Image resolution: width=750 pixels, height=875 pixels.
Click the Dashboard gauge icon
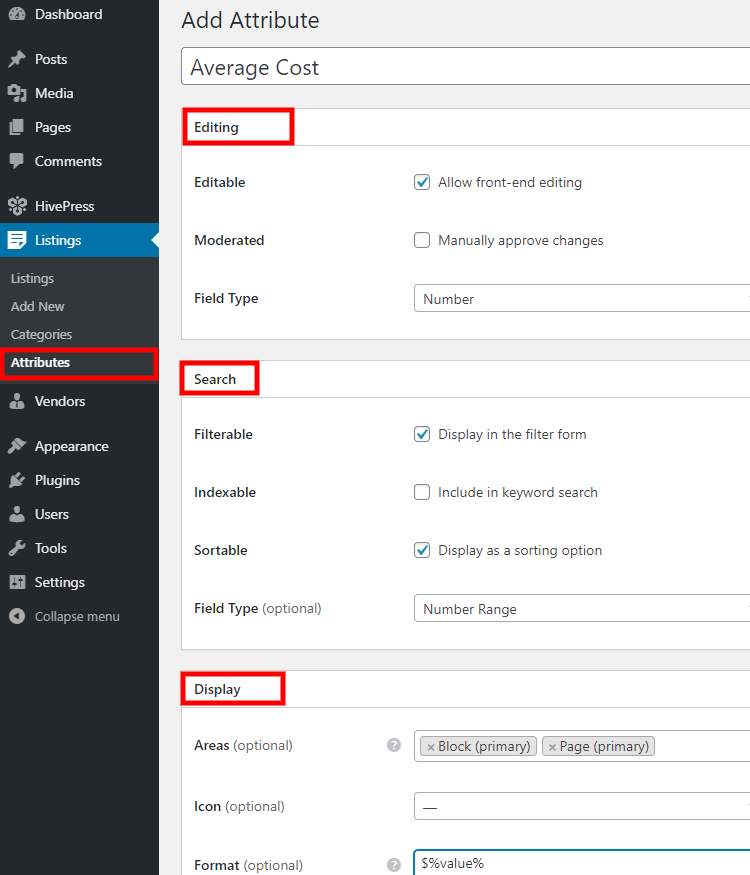pos(17,14)
